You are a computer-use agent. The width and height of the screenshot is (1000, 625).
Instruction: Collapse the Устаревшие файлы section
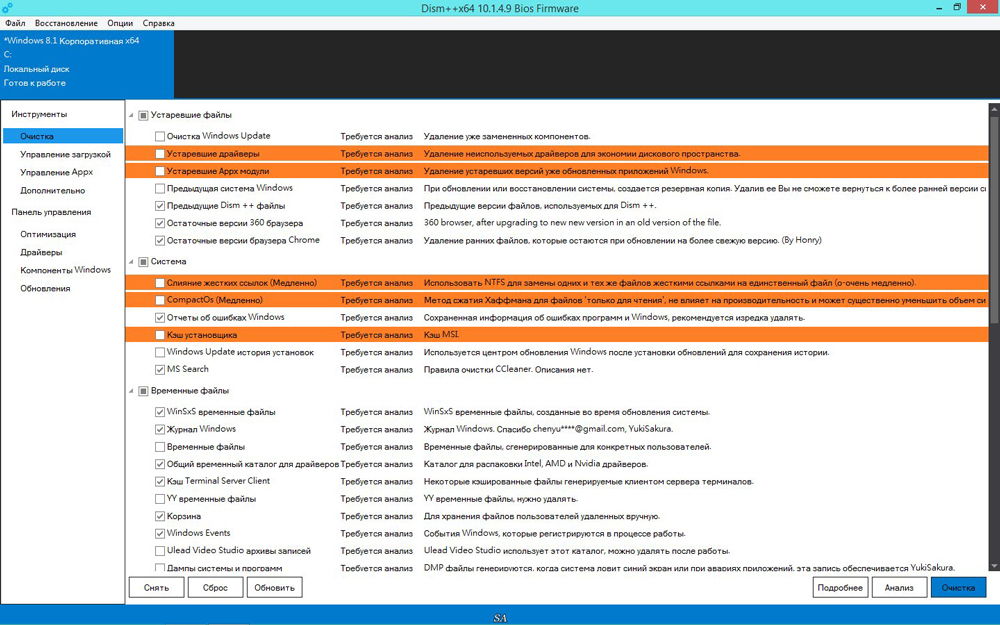(x=131, y=115)
